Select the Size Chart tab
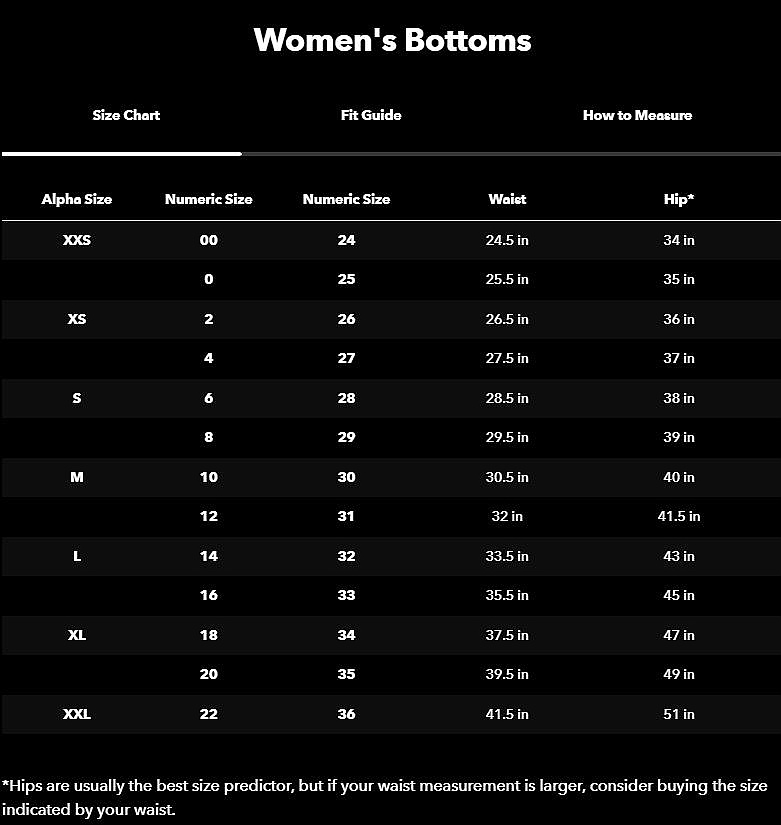The width and height of the screenshot is (781, 825). 126,115
